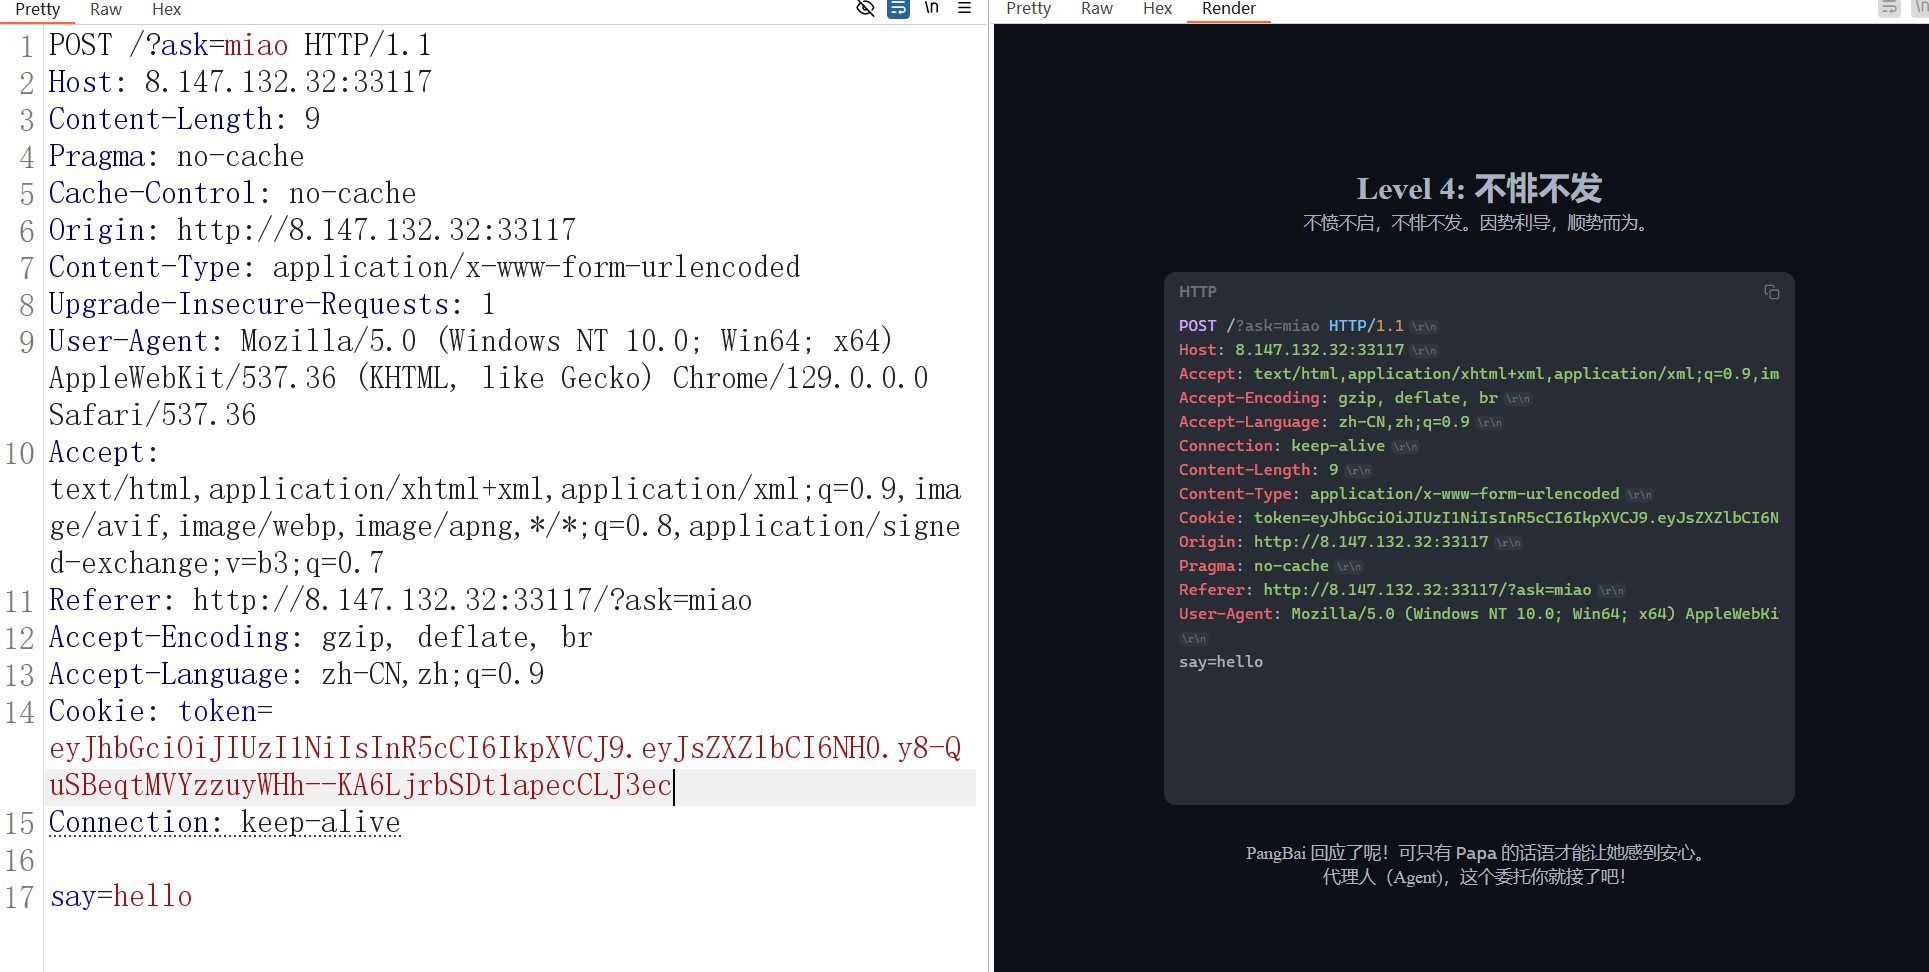1929x972 pixels.
Task: Click the Accept header name on line 10
Action: click(x=103, y=453)
